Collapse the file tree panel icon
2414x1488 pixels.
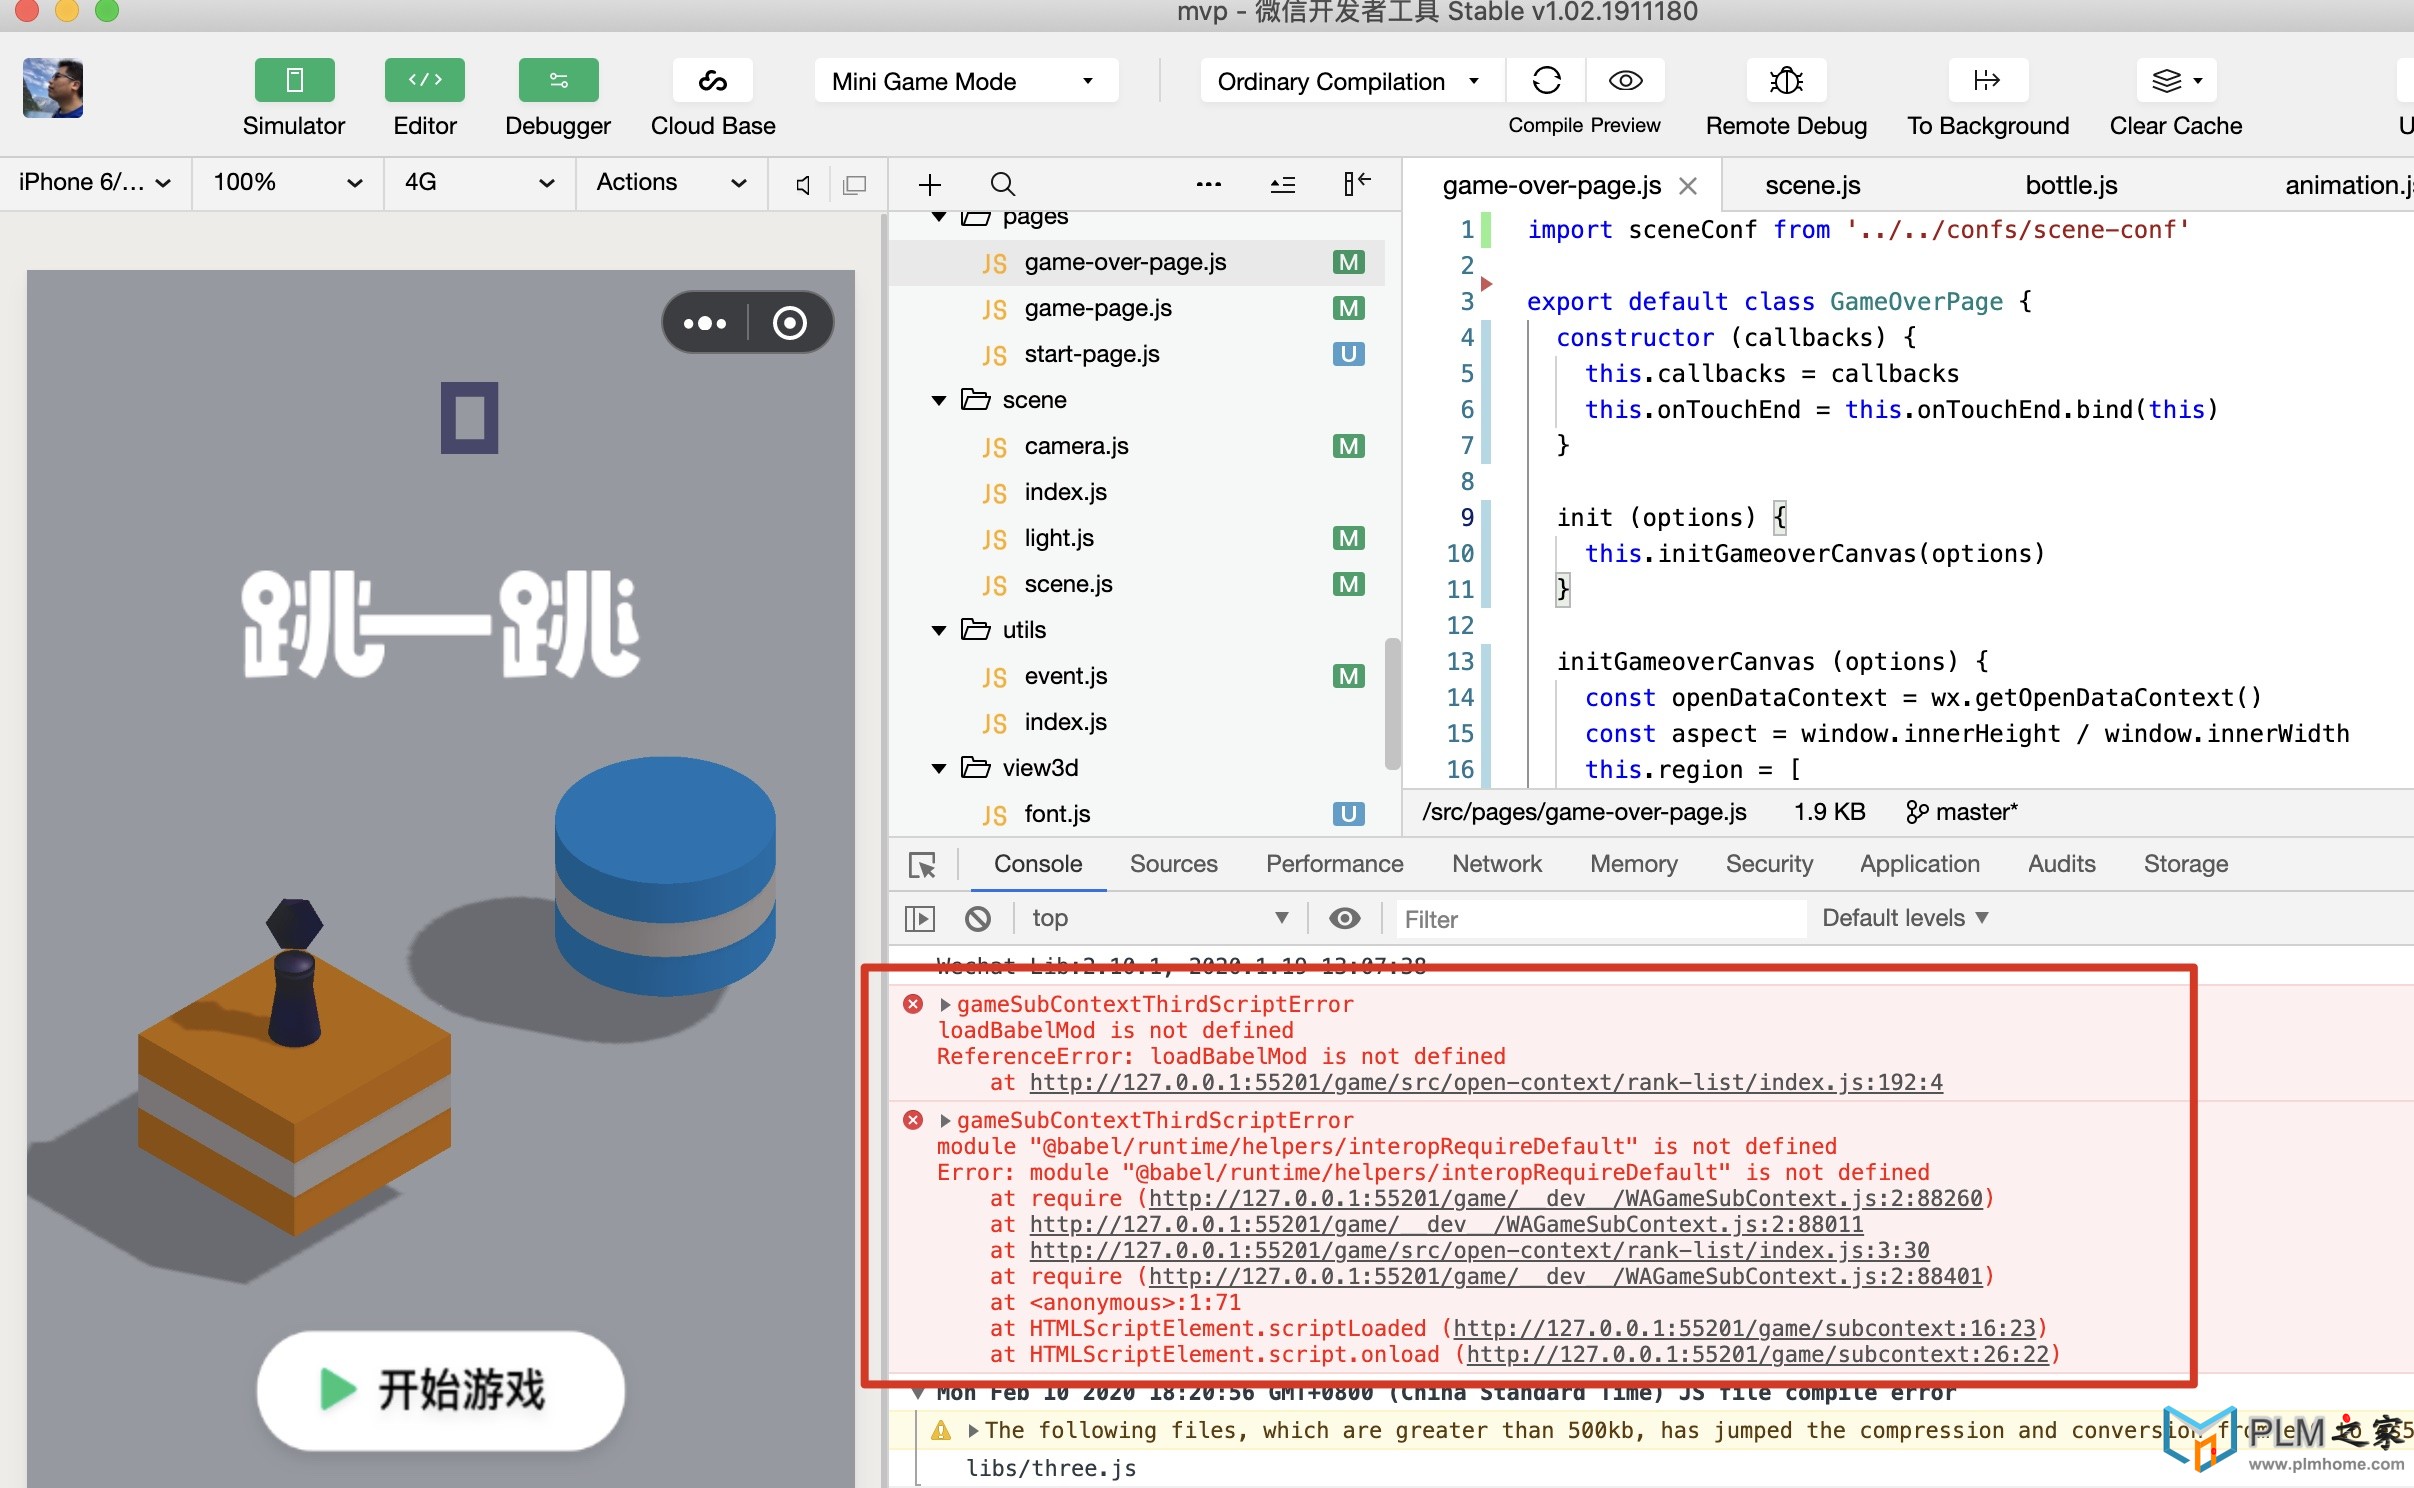coord(1356,184)
